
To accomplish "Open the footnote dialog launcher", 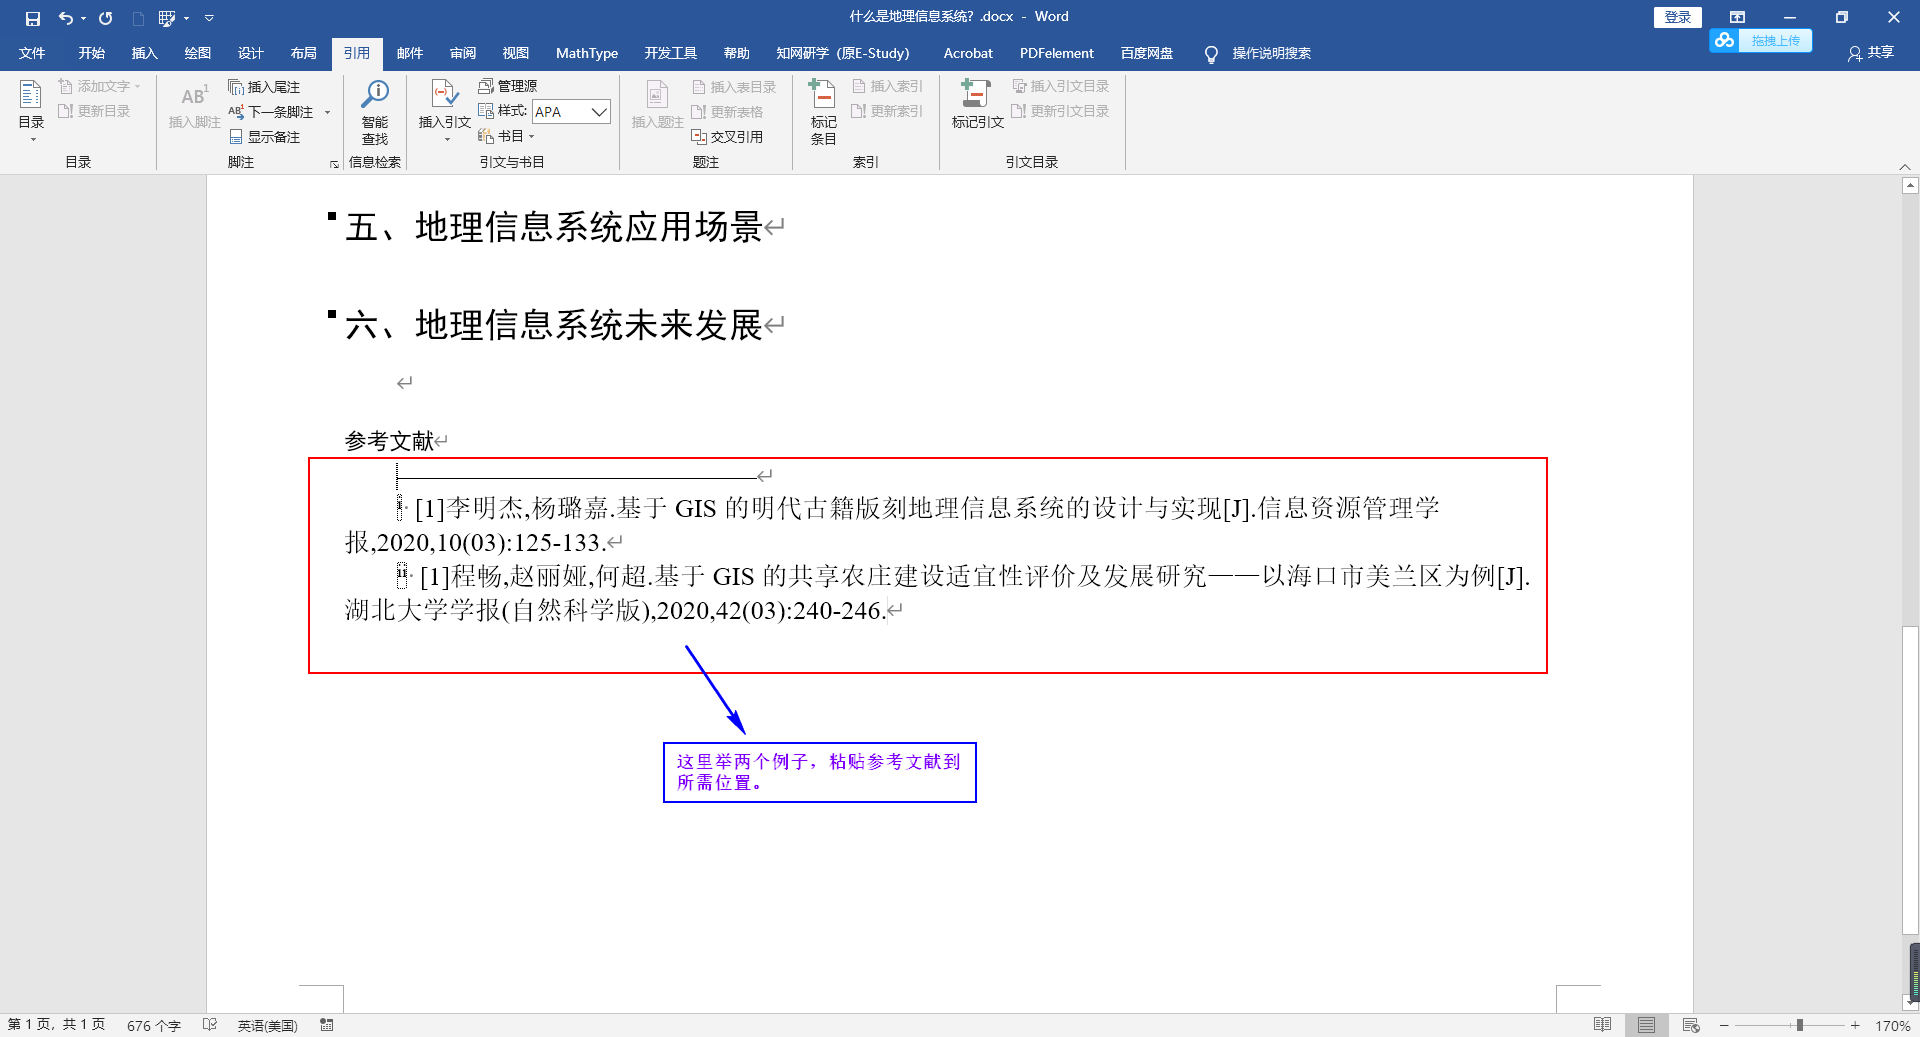I will point(334,164).
